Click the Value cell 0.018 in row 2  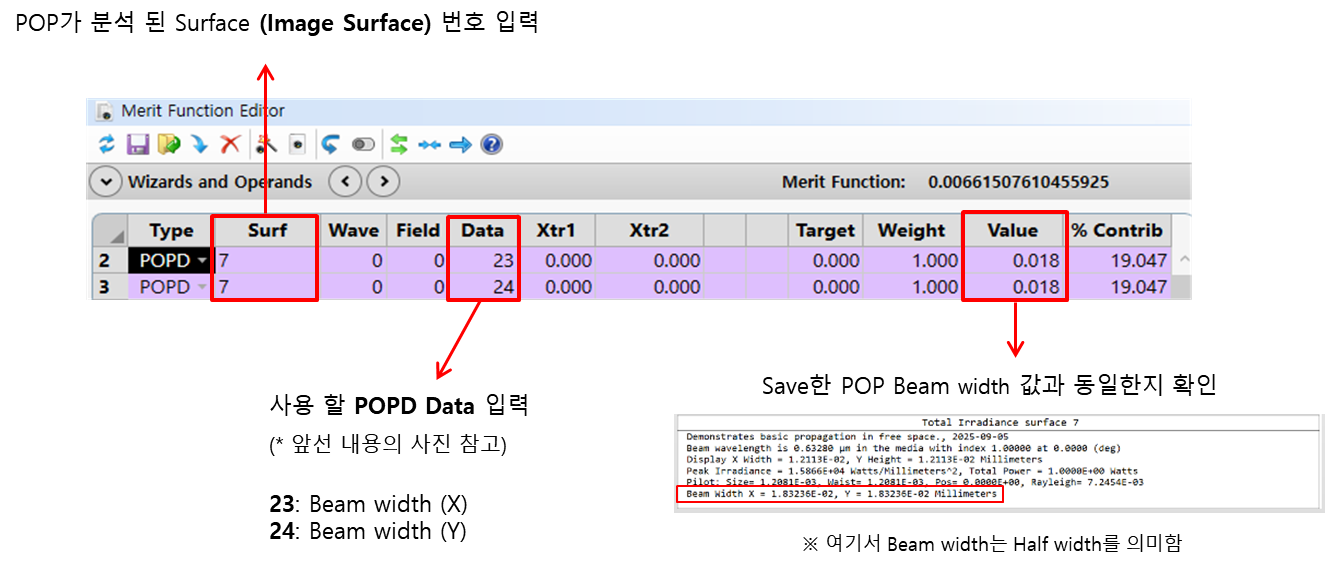[1013, 260]
